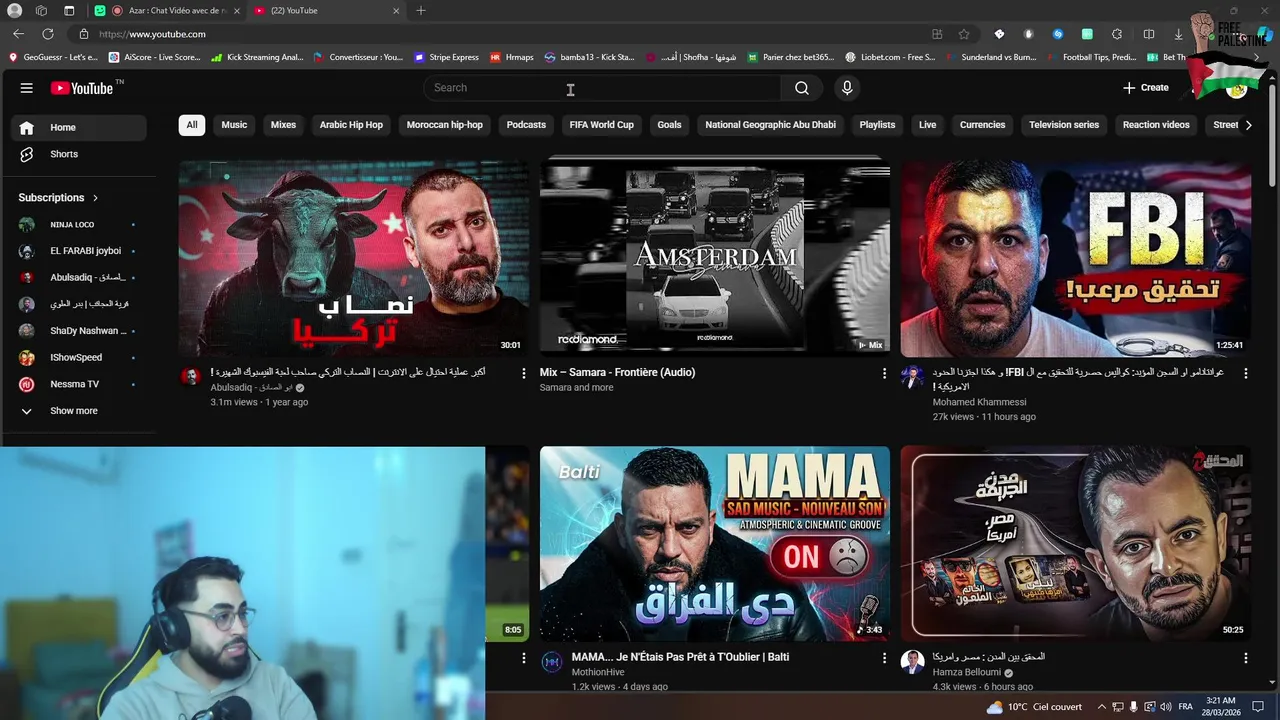Go back with browser back arrow
Viewport: 1280px width, 720px height.
18,34
